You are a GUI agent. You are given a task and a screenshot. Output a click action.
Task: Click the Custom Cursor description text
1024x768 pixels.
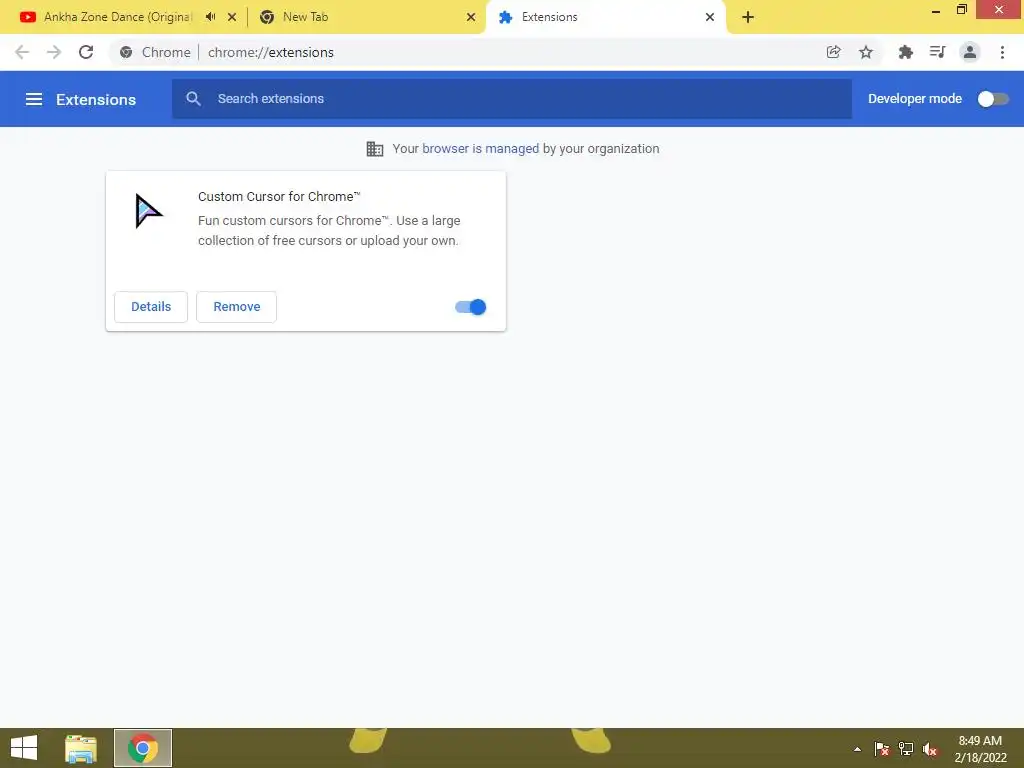329,231
